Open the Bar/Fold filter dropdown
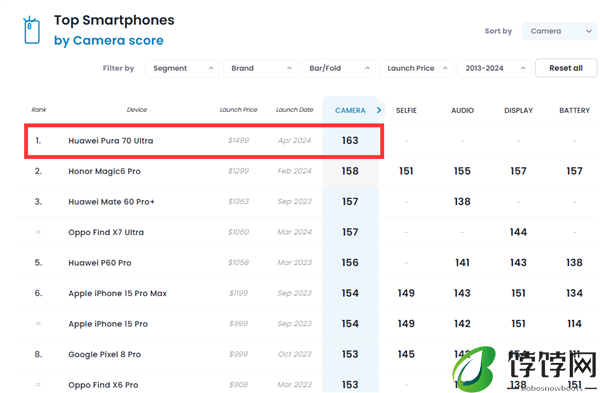The height and width of the screenshot is (393, 600). coord(338,68)
